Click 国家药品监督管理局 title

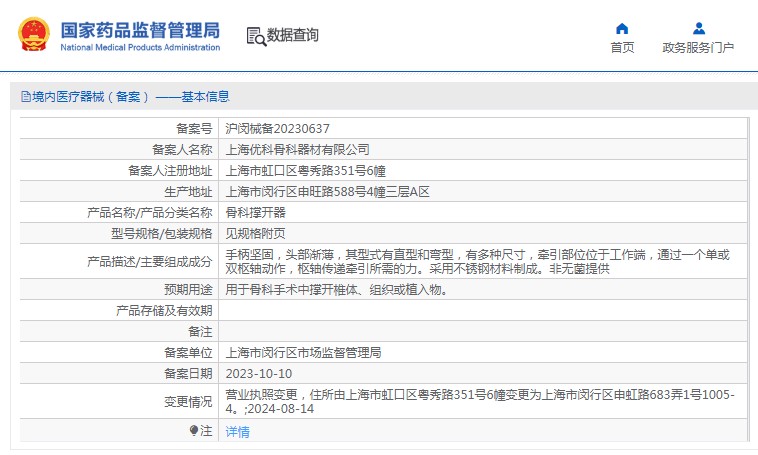140,30
